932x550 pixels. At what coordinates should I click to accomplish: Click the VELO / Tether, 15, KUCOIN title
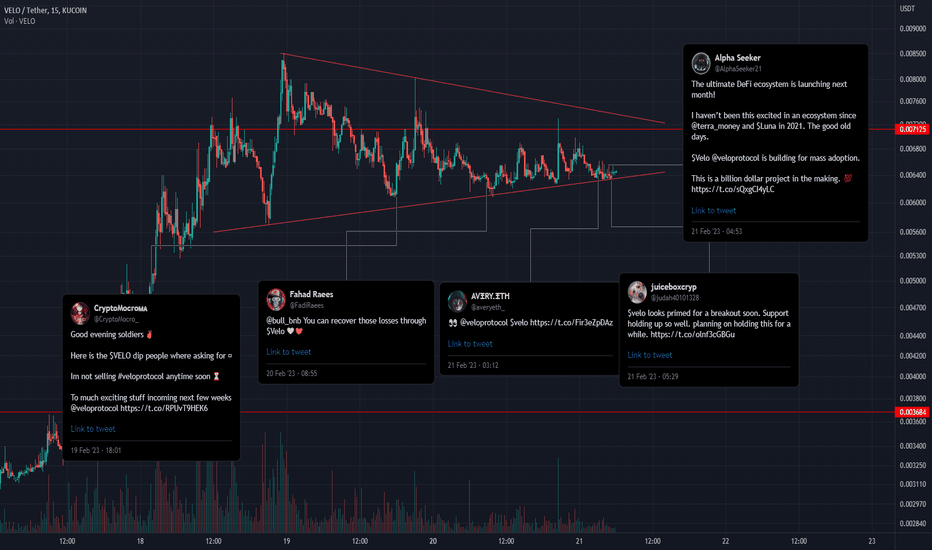coord(45,10)
